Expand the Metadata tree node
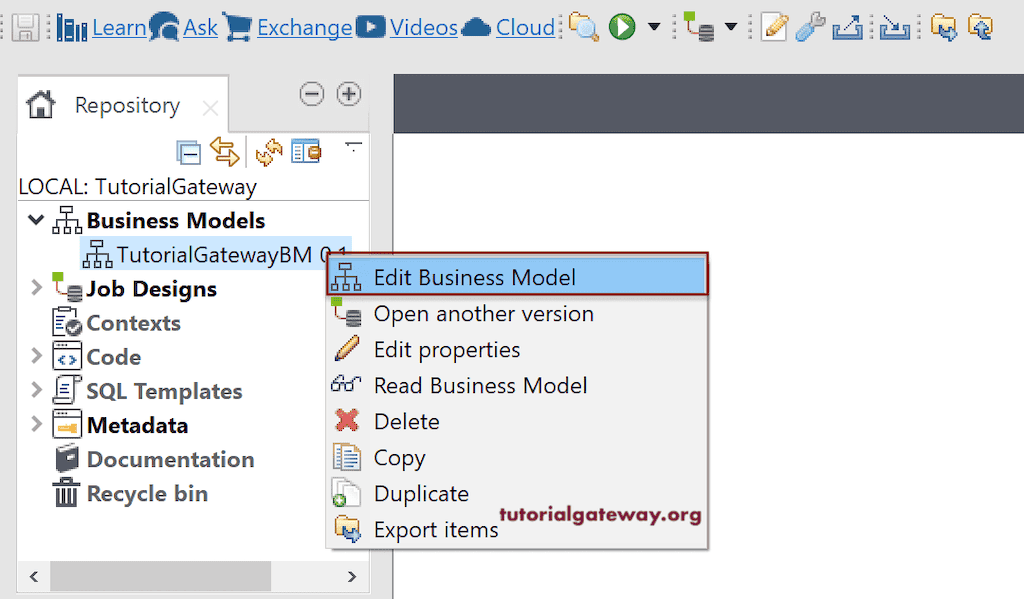The height and width of the screenshot is (599, 1024). click(37, 424)
